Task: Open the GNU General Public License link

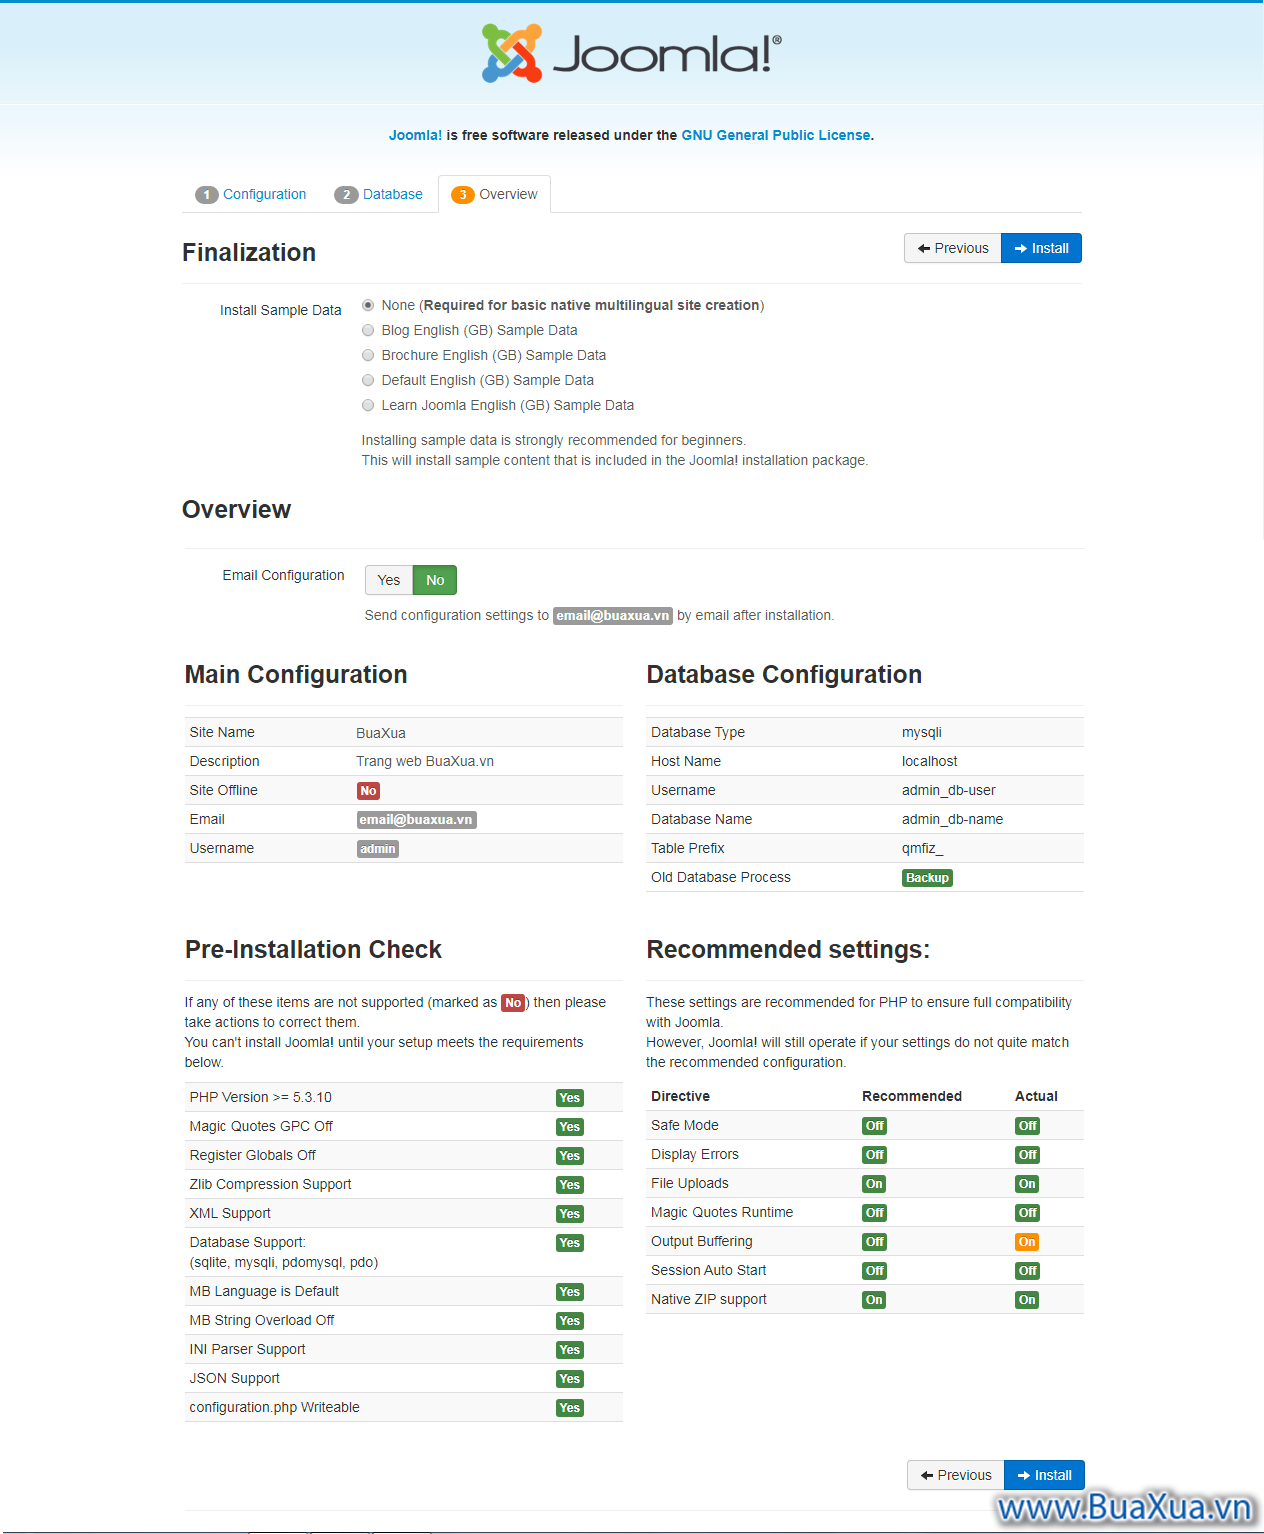Action: [x=776, y=135]
